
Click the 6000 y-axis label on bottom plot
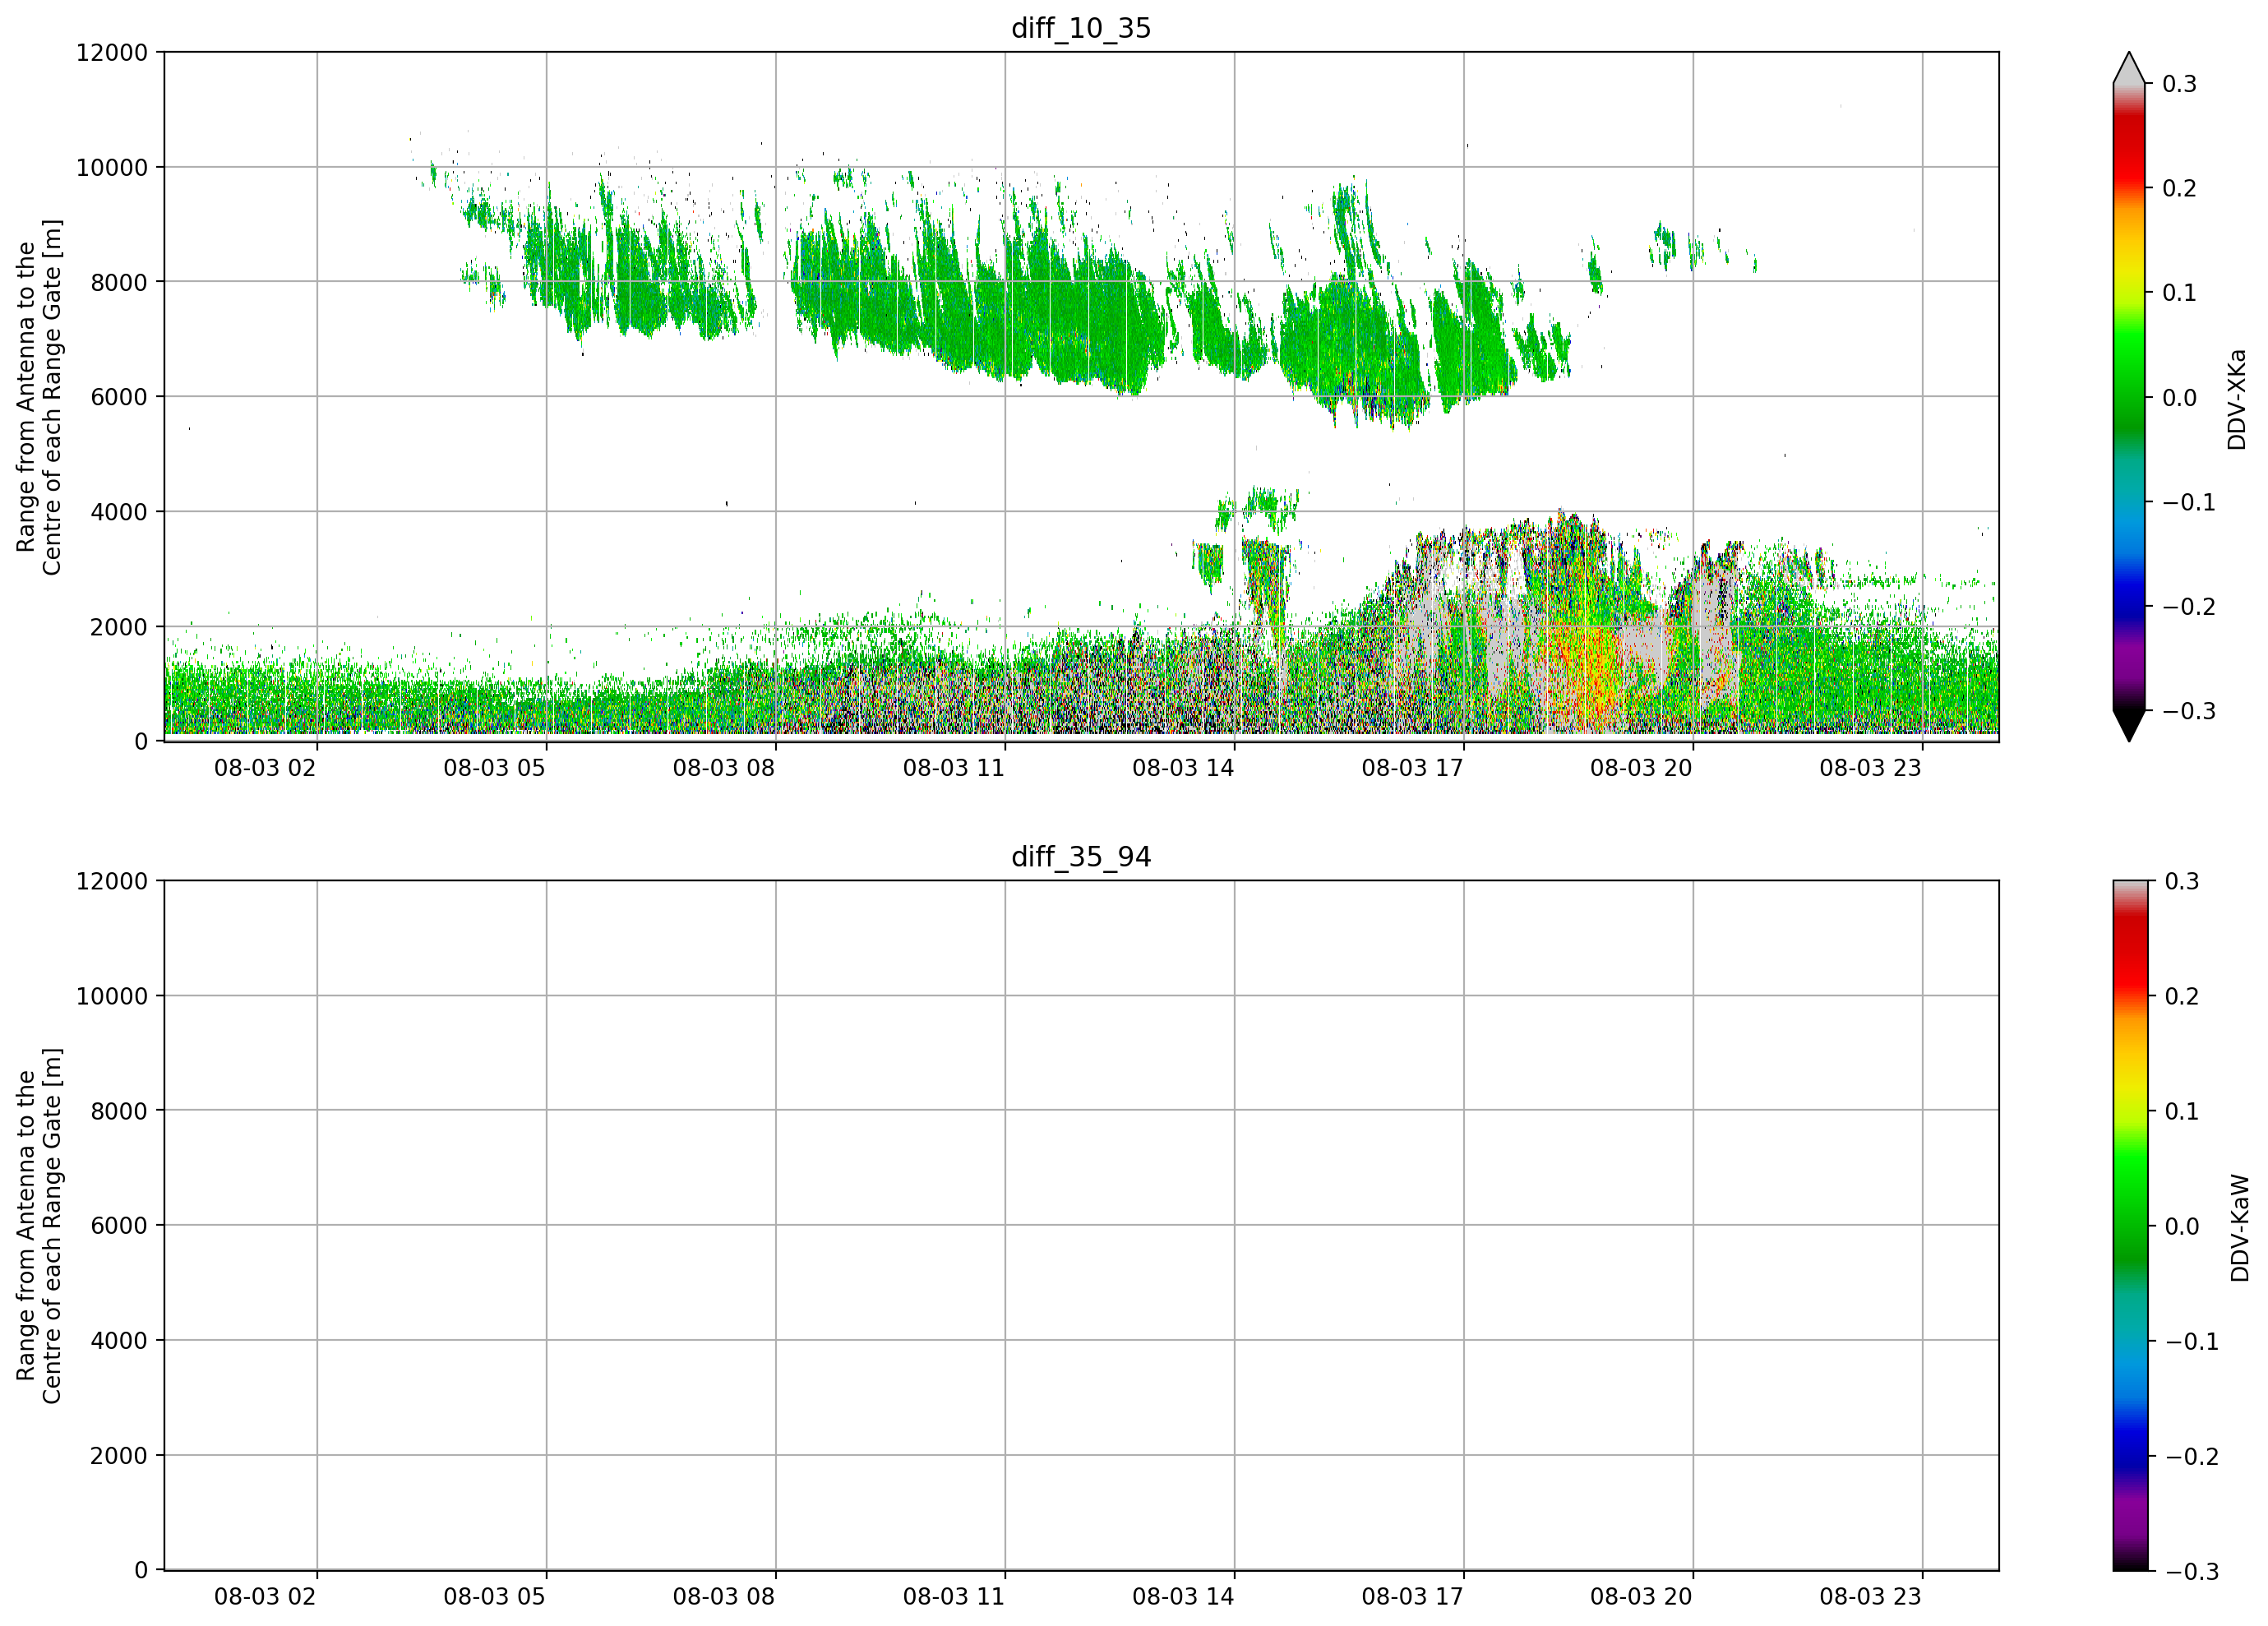pos(119,1225)
